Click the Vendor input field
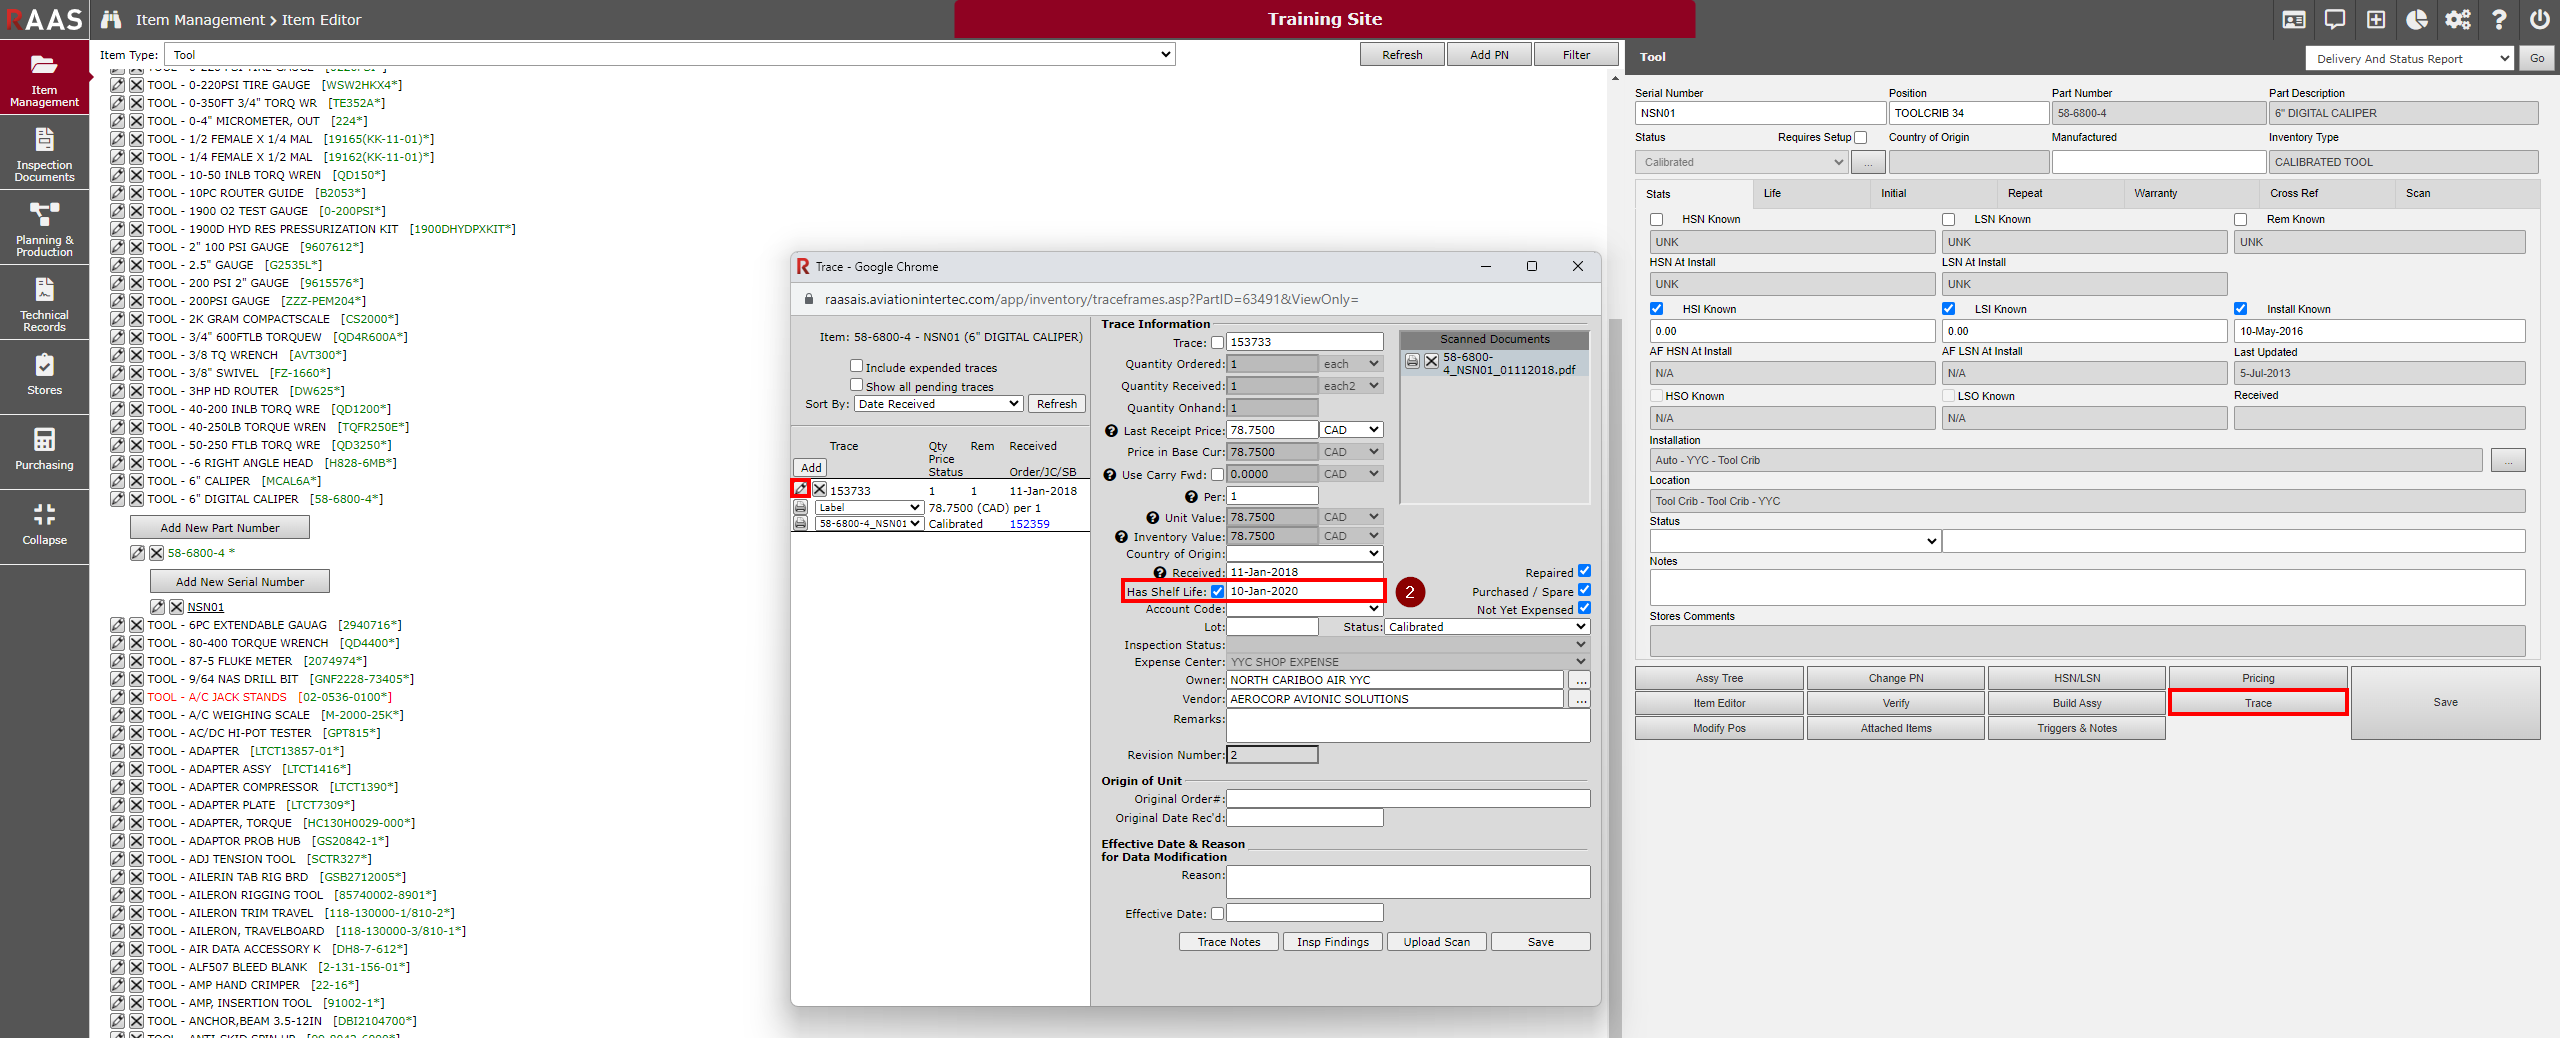Screen dimensions: 2560x1038 [1394, 699]
